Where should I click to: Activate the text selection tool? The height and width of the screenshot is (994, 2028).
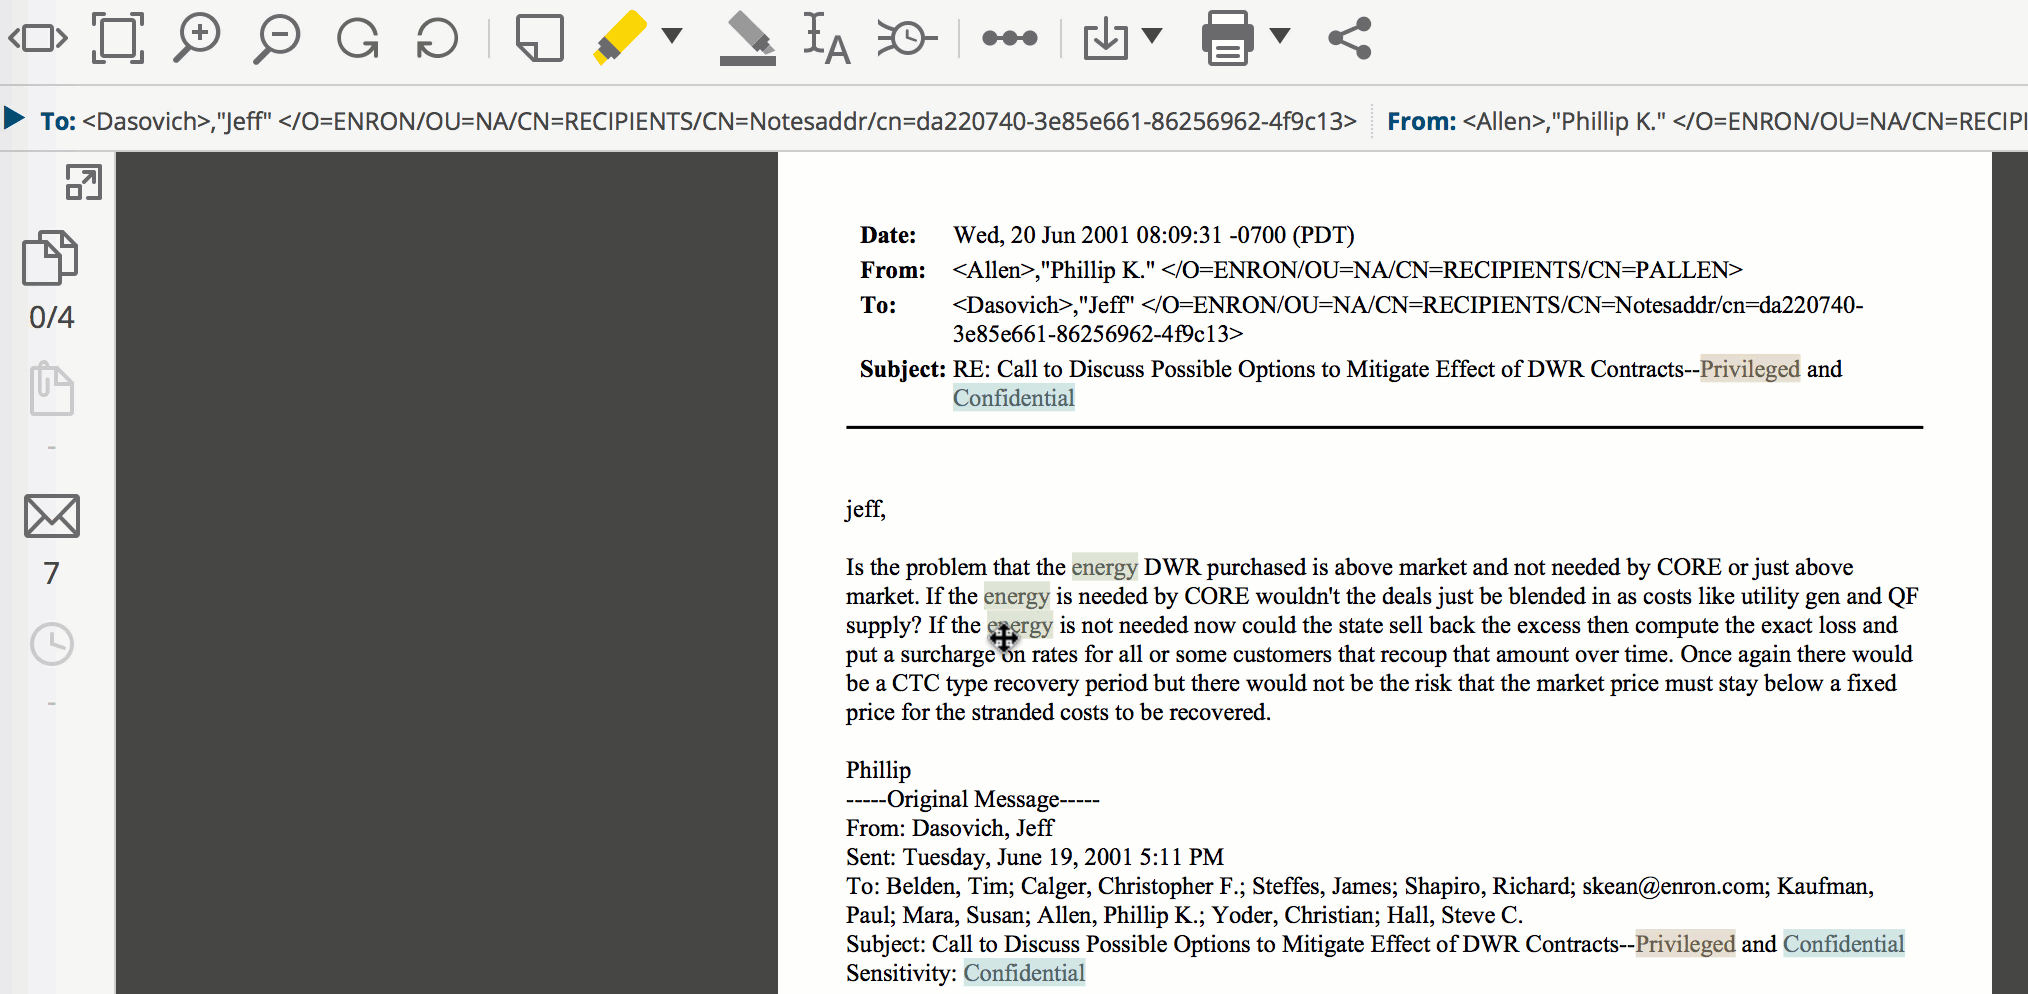pyautogui.click(x=826, y=39)
